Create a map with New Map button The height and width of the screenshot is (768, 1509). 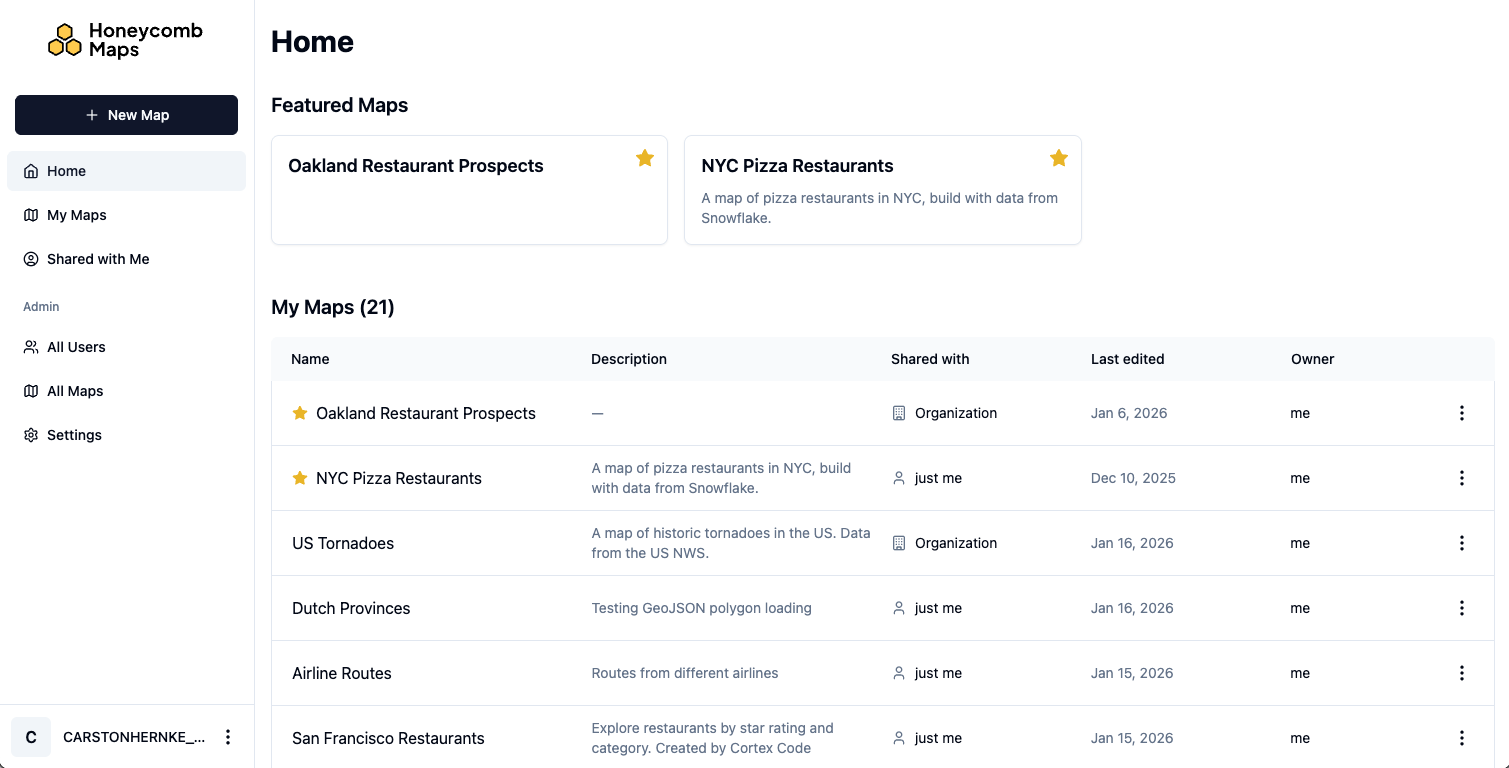pyautogui.click(x=126, y=115)
